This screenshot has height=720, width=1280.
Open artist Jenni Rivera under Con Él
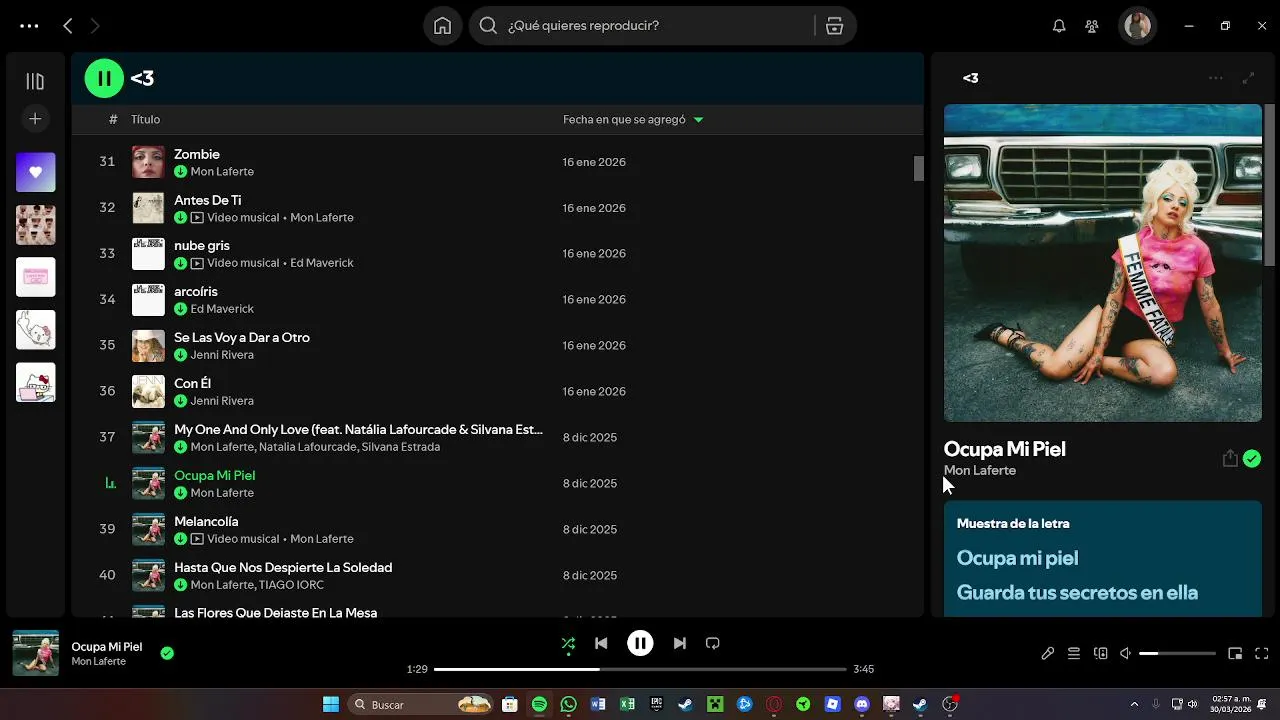pyautogui.click(x=222, y=401)
